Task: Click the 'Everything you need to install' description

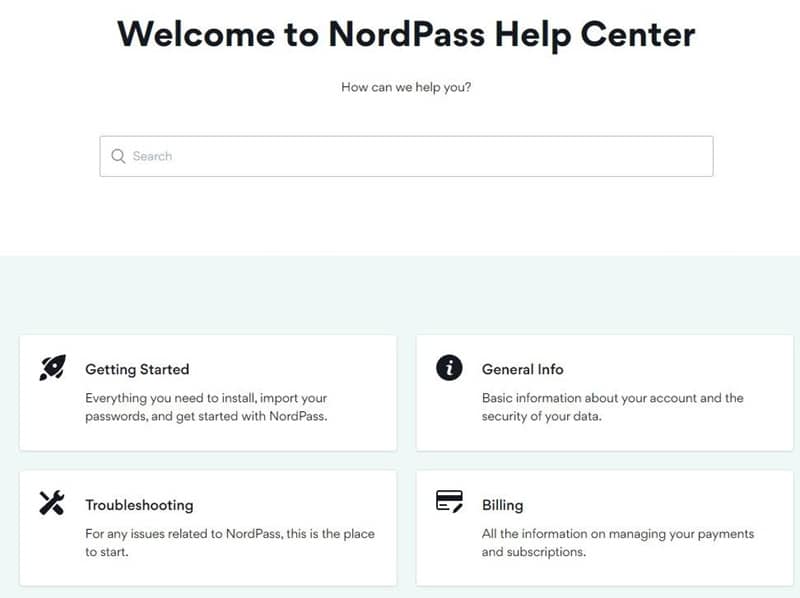Action: (206, 407)
